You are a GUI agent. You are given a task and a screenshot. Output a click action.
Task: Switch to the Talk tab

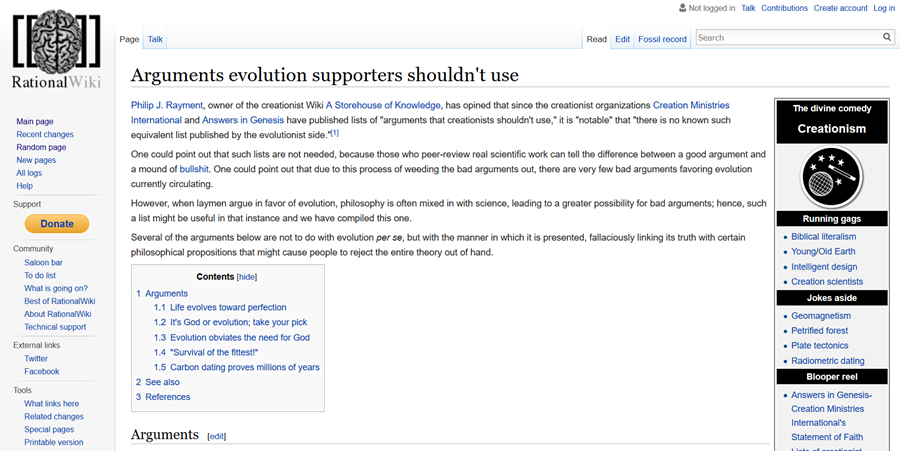155,39
